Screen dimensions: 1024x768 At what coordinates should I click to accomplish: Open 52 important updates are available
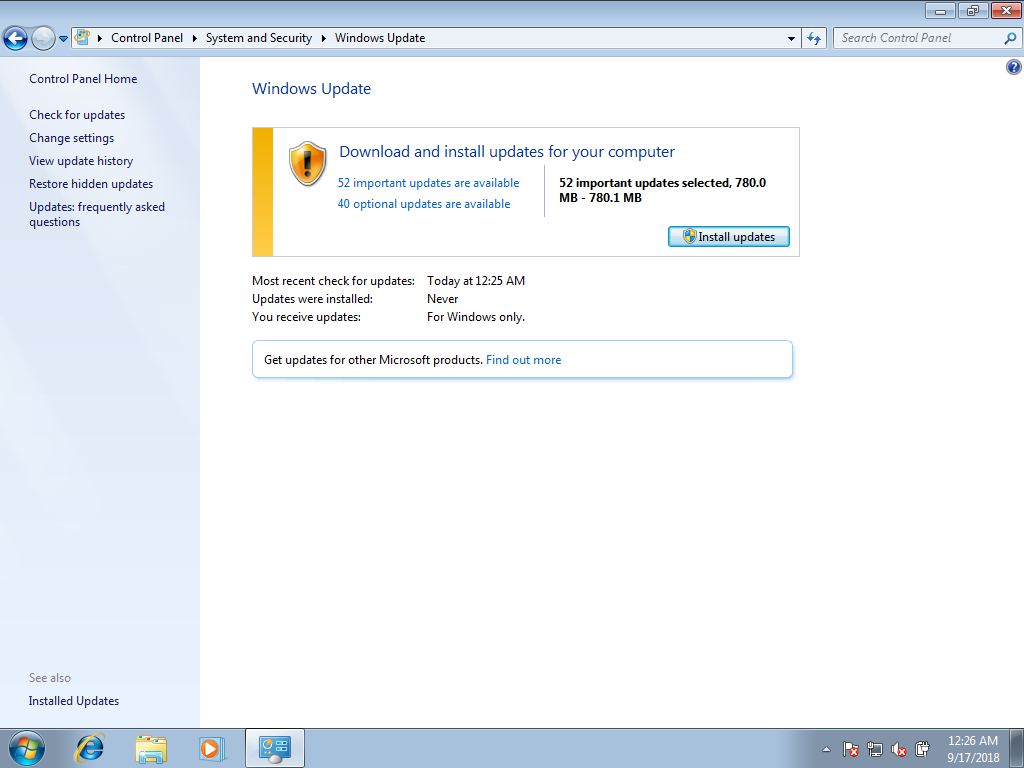pyautogui.click(x=428, y=183)
